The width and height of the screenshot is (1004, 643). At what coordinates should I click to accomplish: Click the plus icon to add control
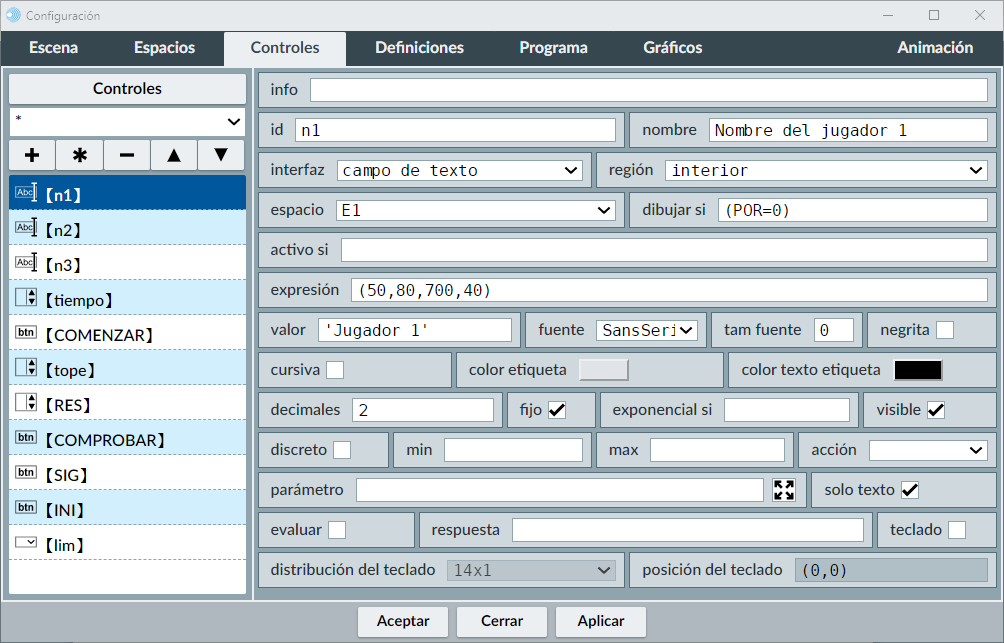click(32, 155)
